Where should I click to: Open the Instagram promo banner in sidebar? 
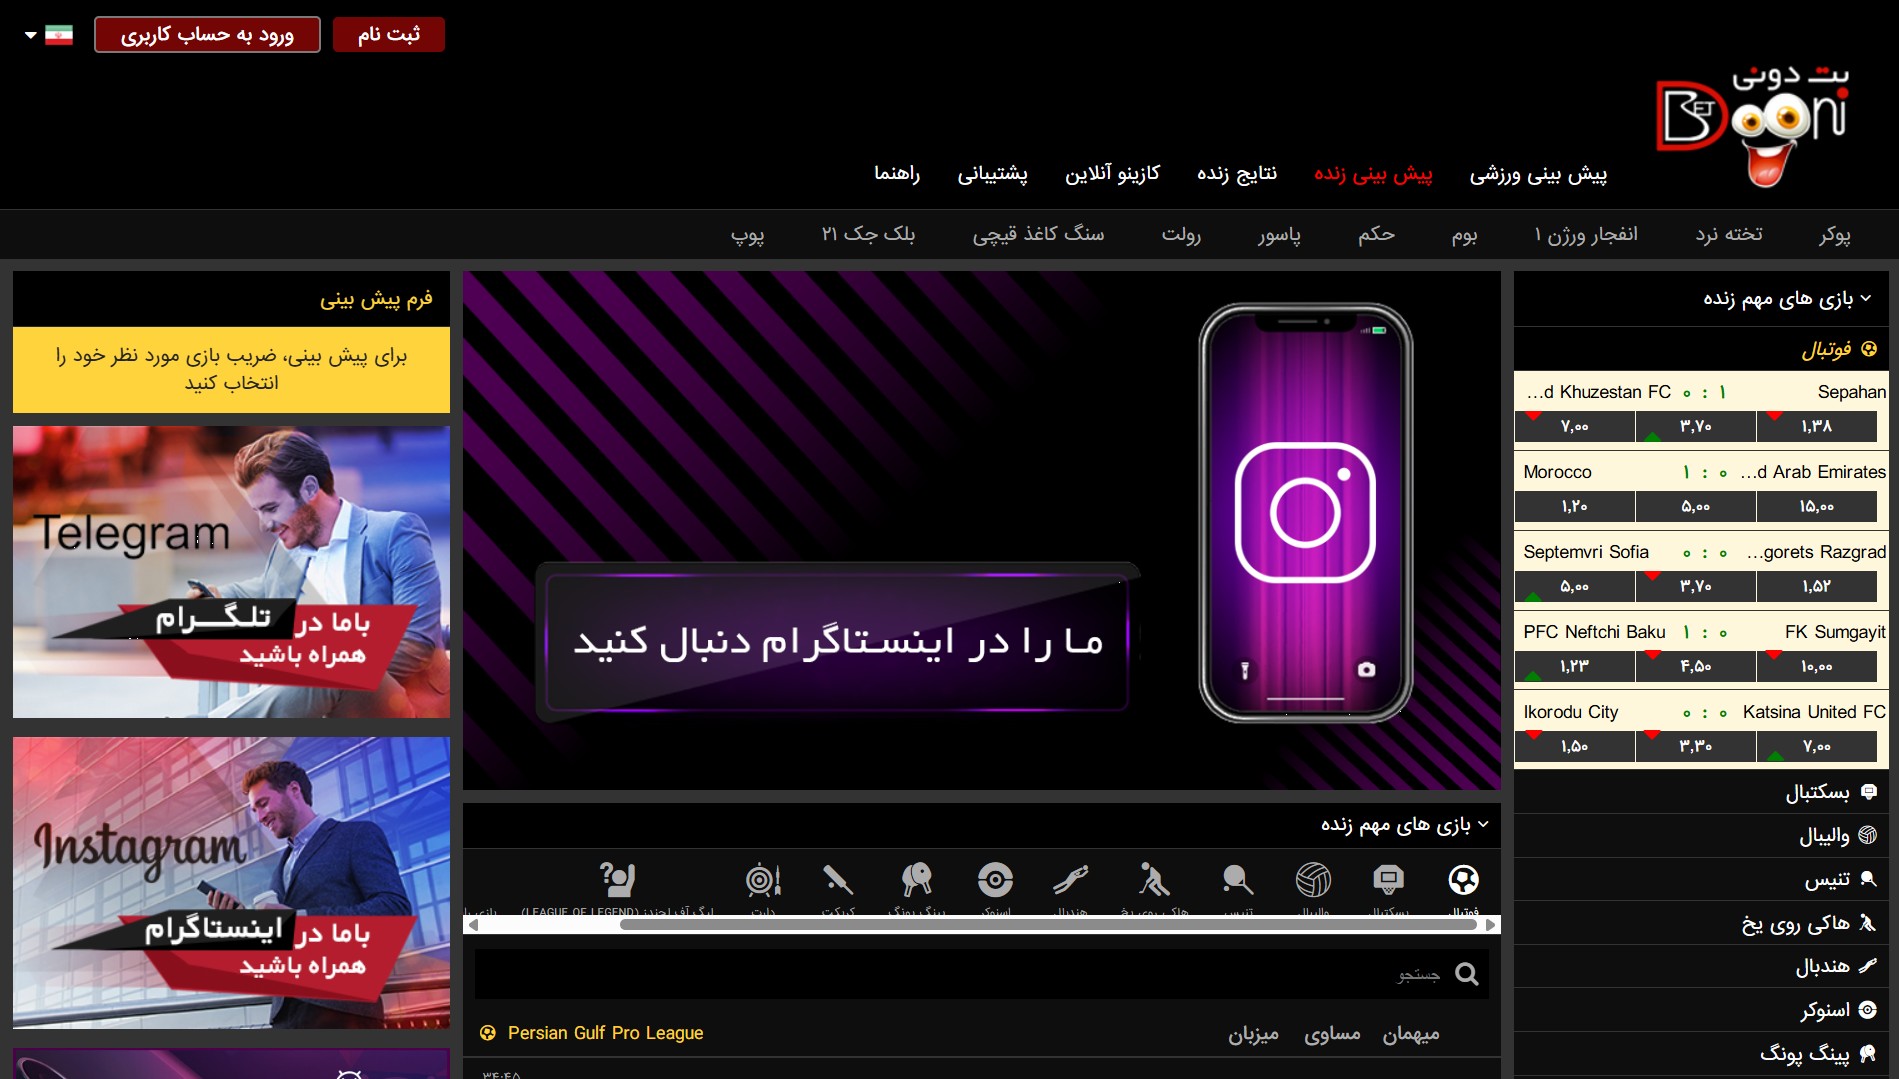pos(231,883)
